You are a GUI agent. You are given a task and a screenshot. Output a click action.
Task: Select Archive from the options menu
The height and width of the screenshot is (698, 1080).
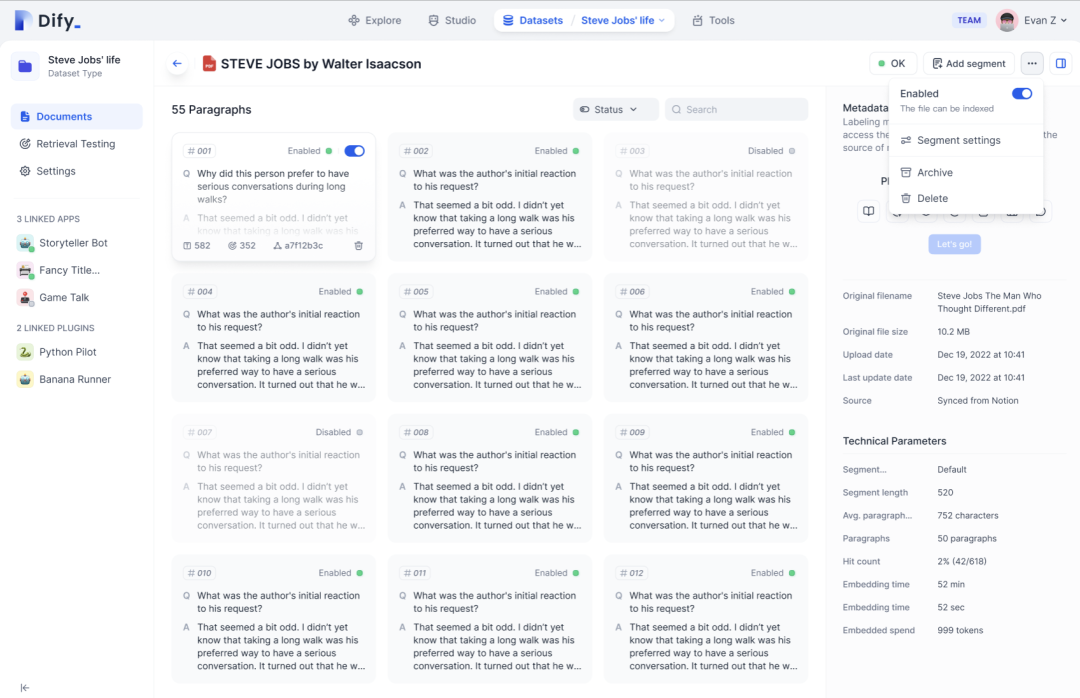coord(934,173)
